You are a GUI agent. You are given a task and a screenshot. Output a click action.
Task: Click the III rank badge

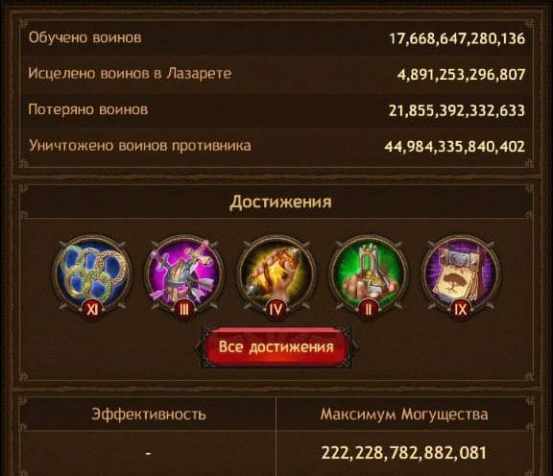pos(184,310)
